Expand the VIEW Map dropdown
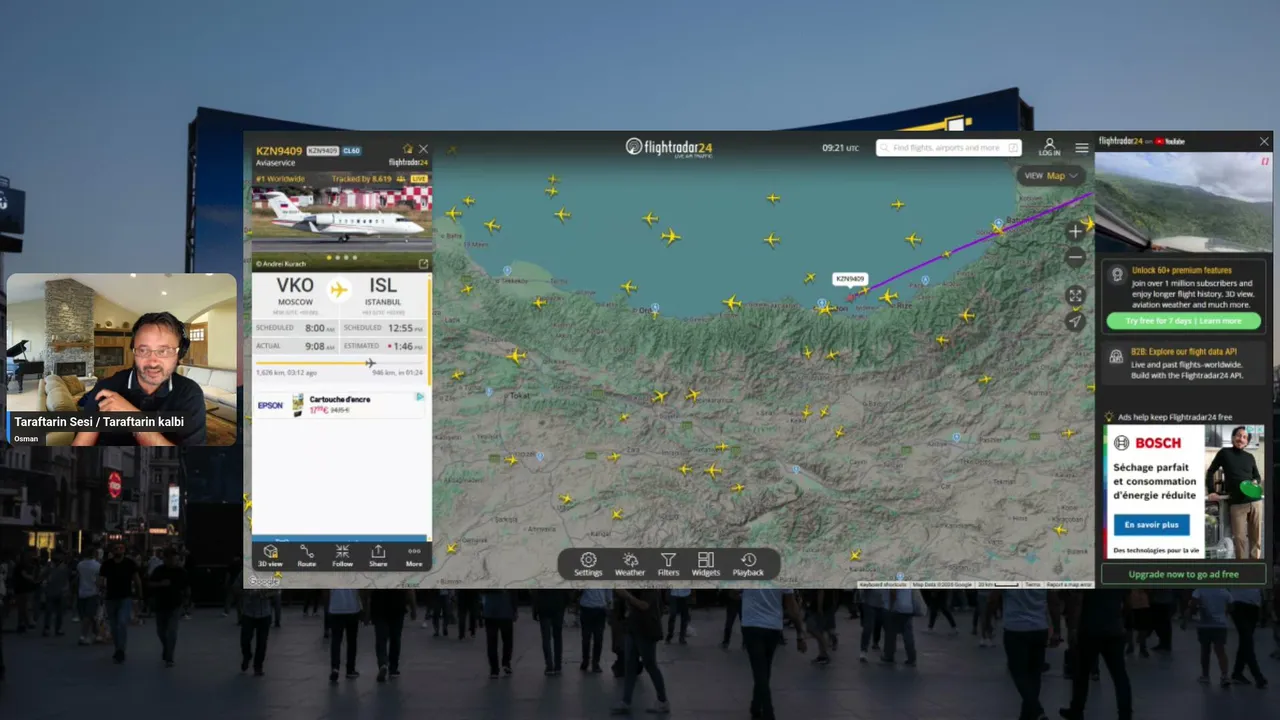The width and height of the screenshot is (1280, 720). (1052, 176)
